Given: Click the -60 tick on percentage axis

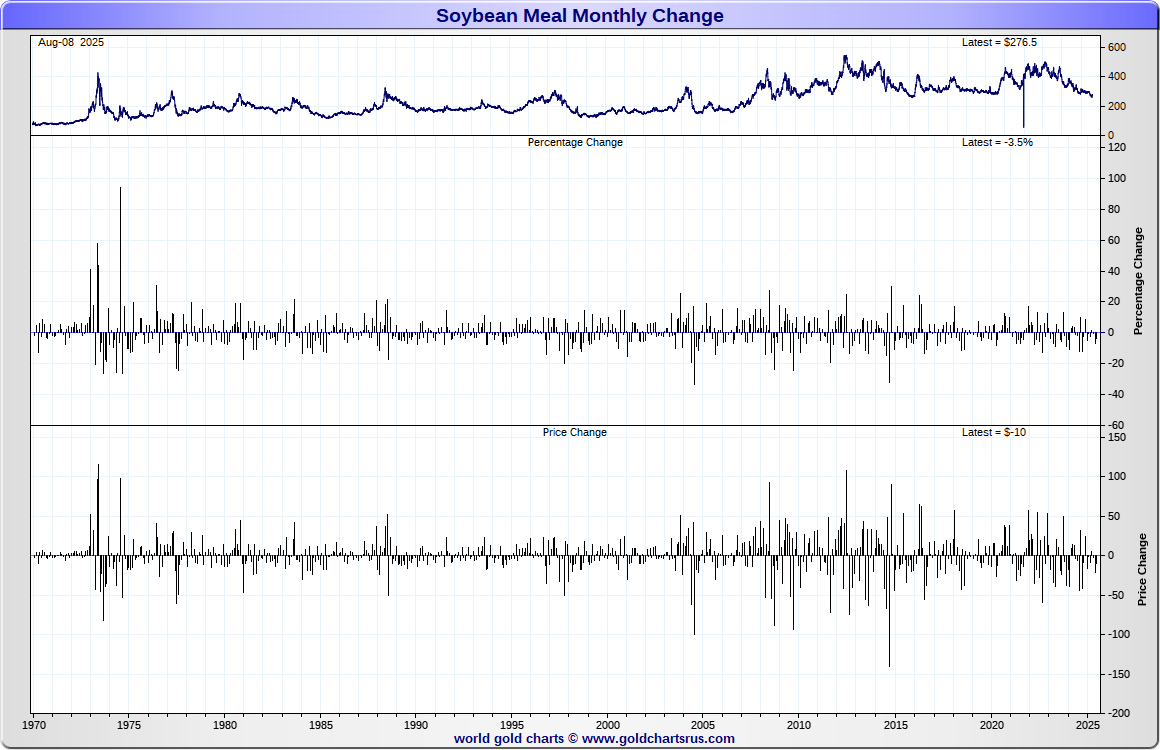Looking at the screenshot, I should pyautogui.click(x=1115, y=425).
